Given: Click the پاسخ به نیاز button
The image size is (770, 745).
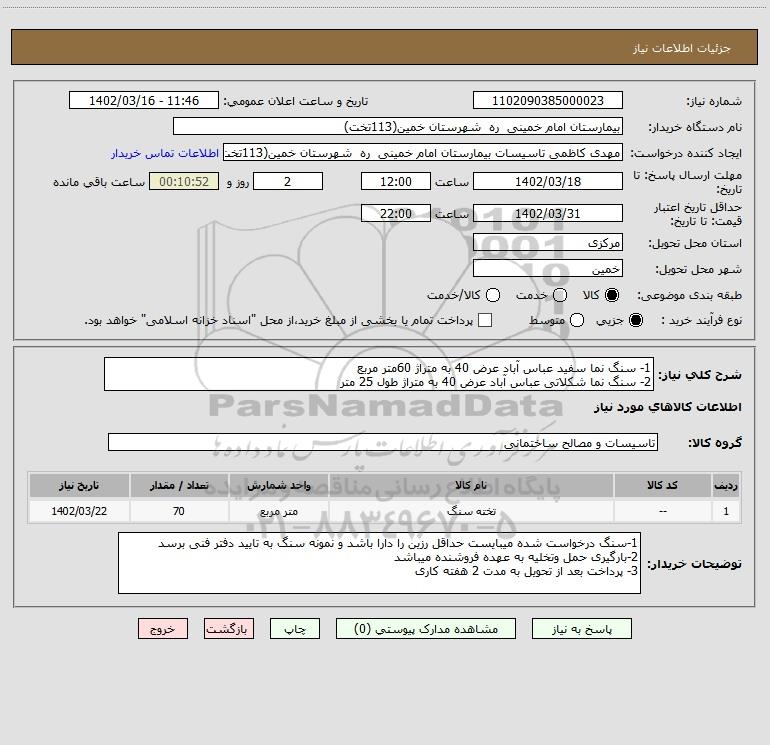Looking at the screenshot, I should [581, 629].
